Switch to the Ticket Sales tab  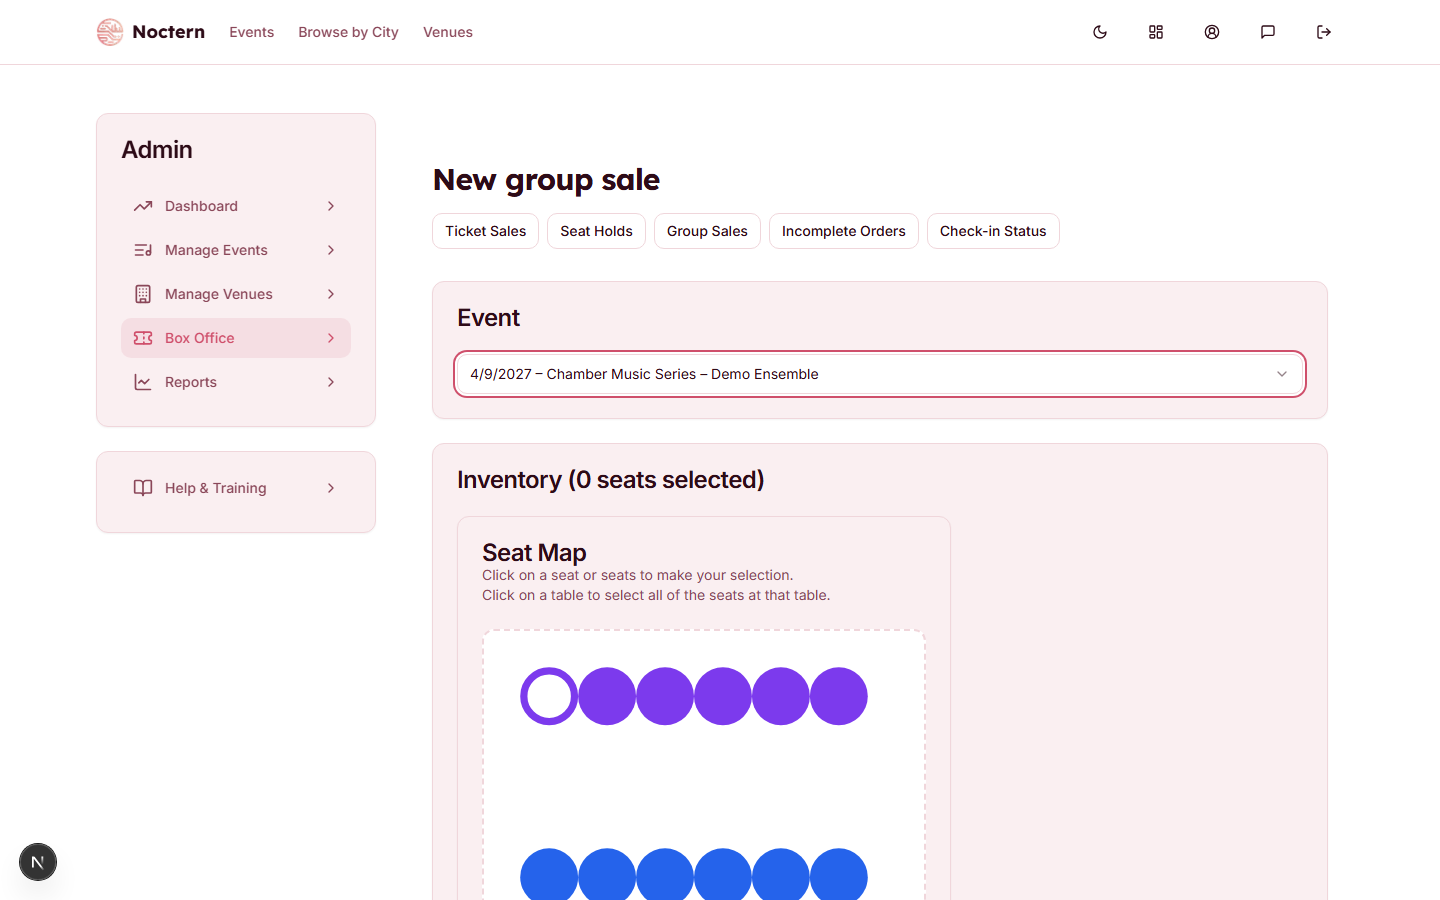point(485,231)
